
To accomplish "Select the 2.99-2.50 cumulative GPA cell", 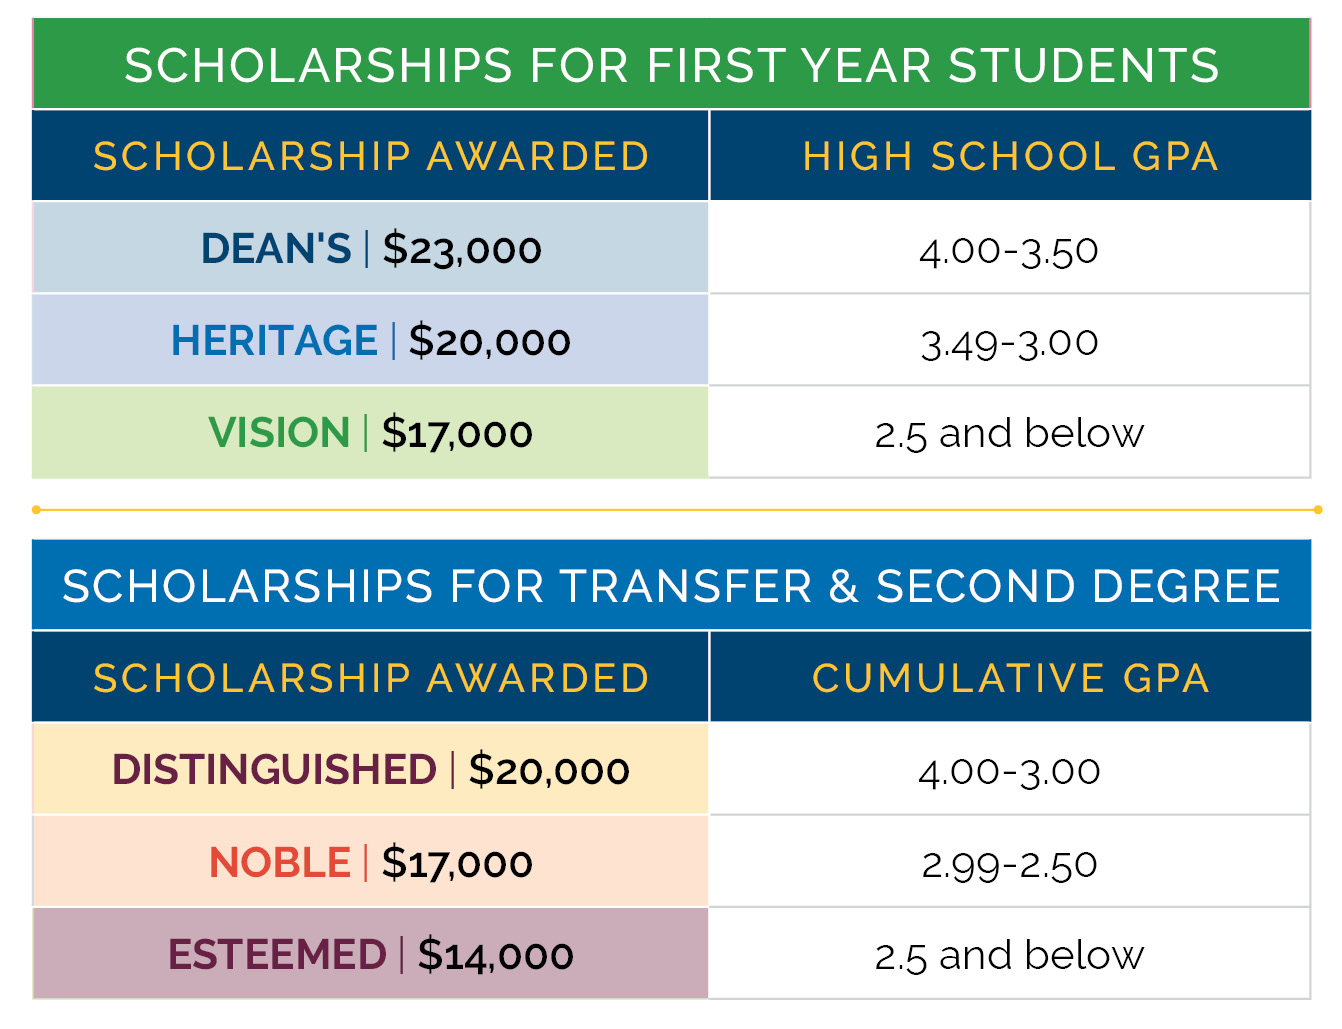I will (1009, 864).
